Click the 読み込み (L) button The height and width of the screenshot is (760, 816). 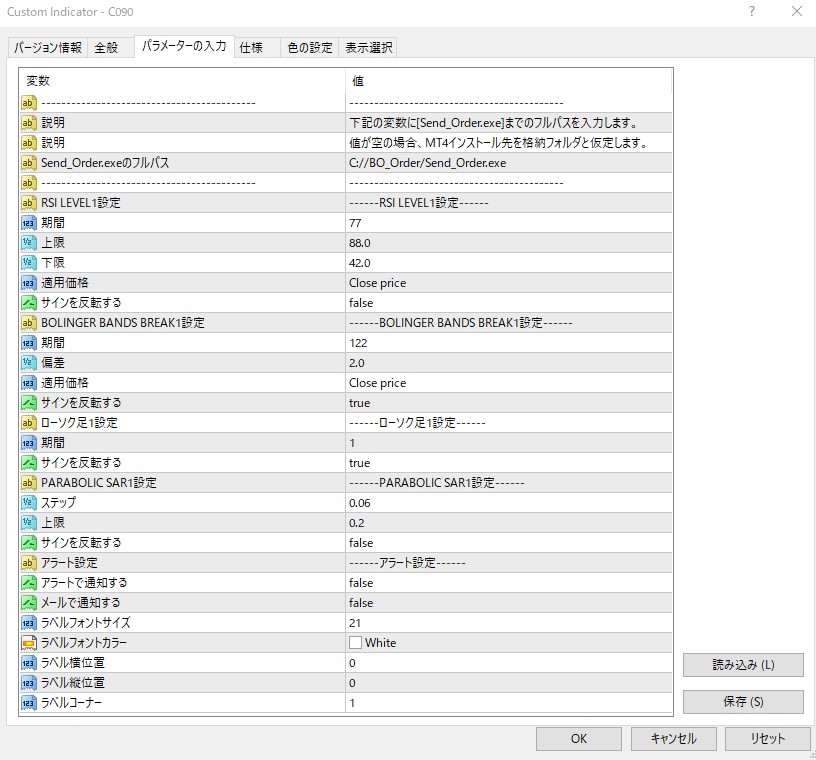coord(743,665)
